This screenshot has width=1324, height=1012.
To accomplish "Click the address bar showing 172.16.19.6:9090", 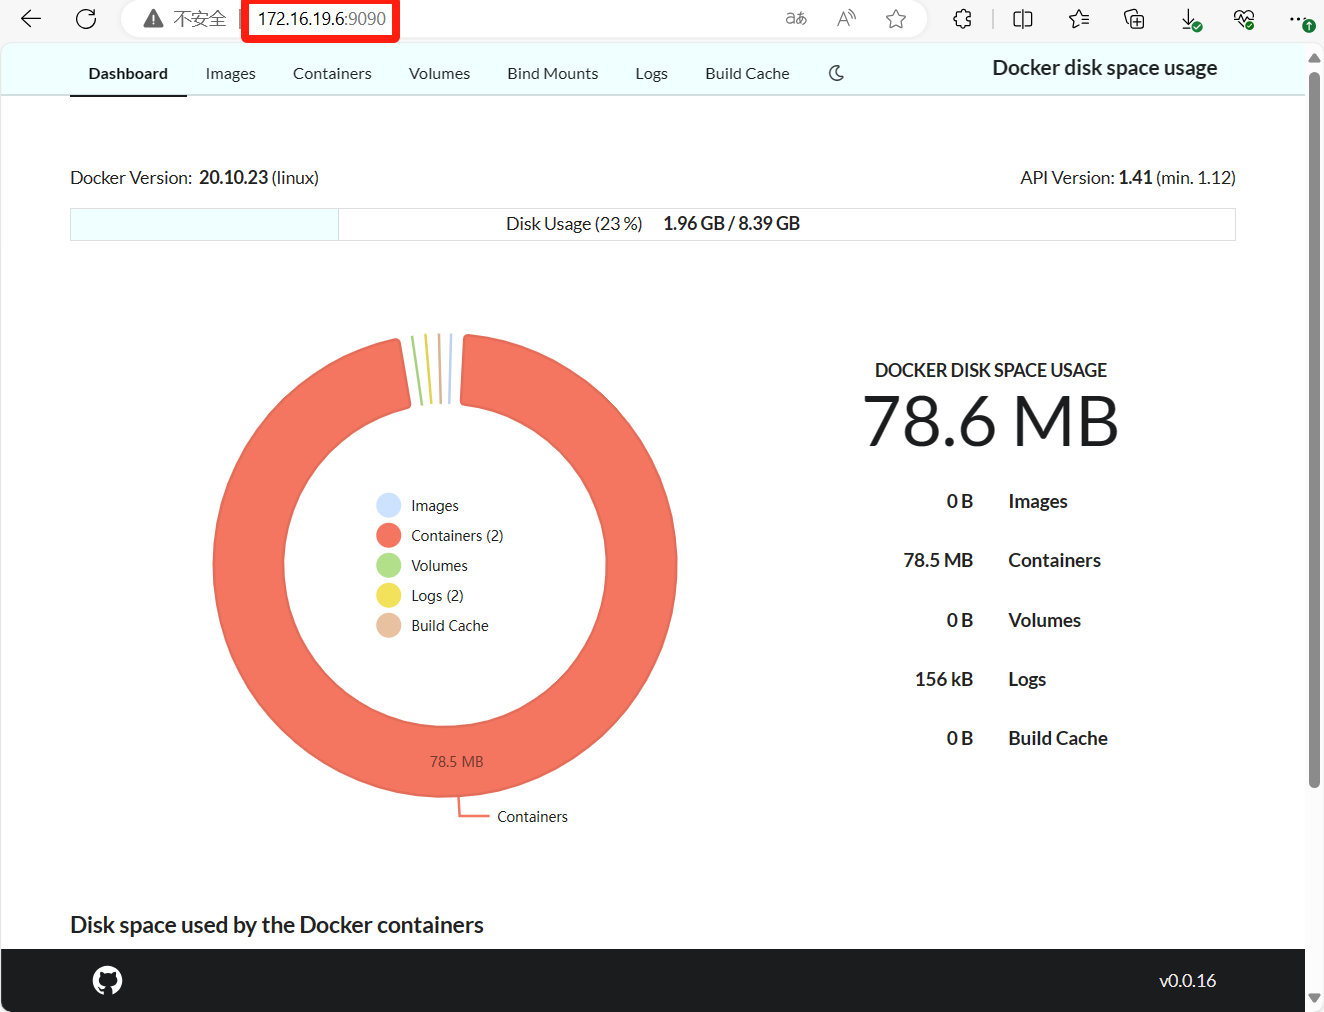I will [x=321, y=19].
